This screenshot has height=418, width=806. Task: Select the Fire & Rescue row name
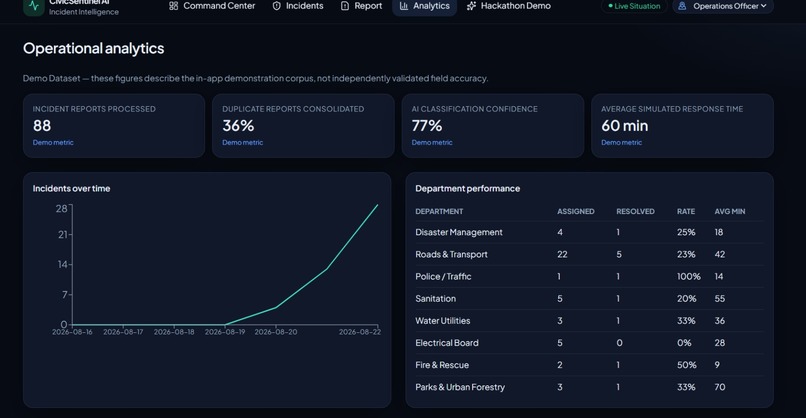(x=442, y=365)
